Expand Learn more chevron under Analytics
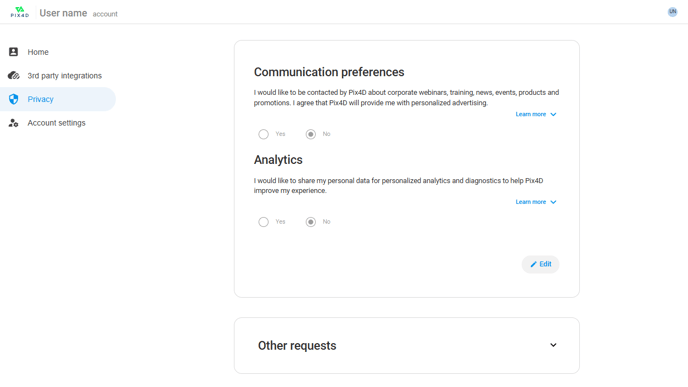The image size is (688, 387). [553, 202]
